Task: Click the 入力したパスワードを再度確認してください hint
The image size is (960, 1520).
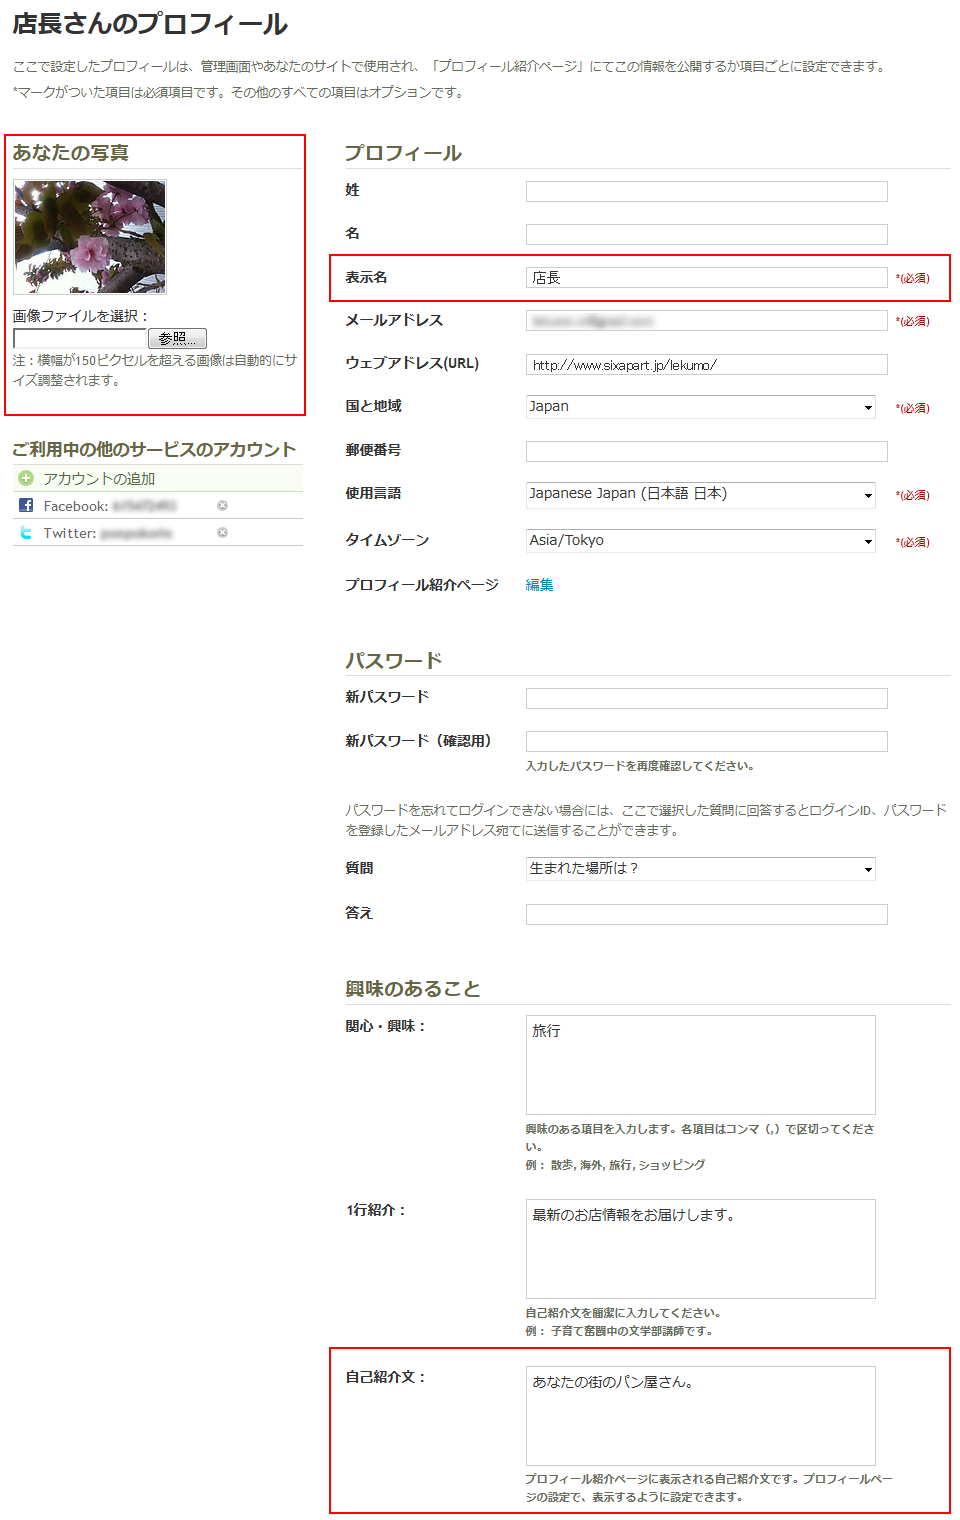Action: 640,766
